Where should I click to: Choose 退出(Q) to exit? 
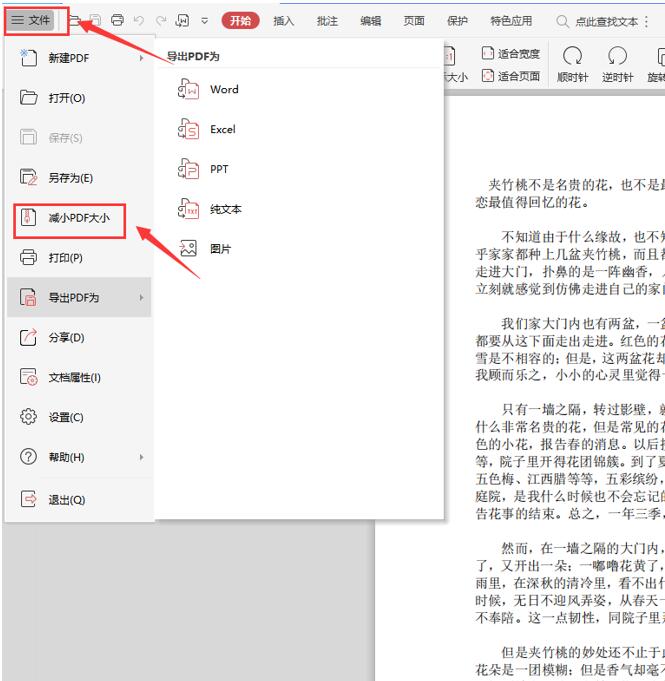pos(79,499)
